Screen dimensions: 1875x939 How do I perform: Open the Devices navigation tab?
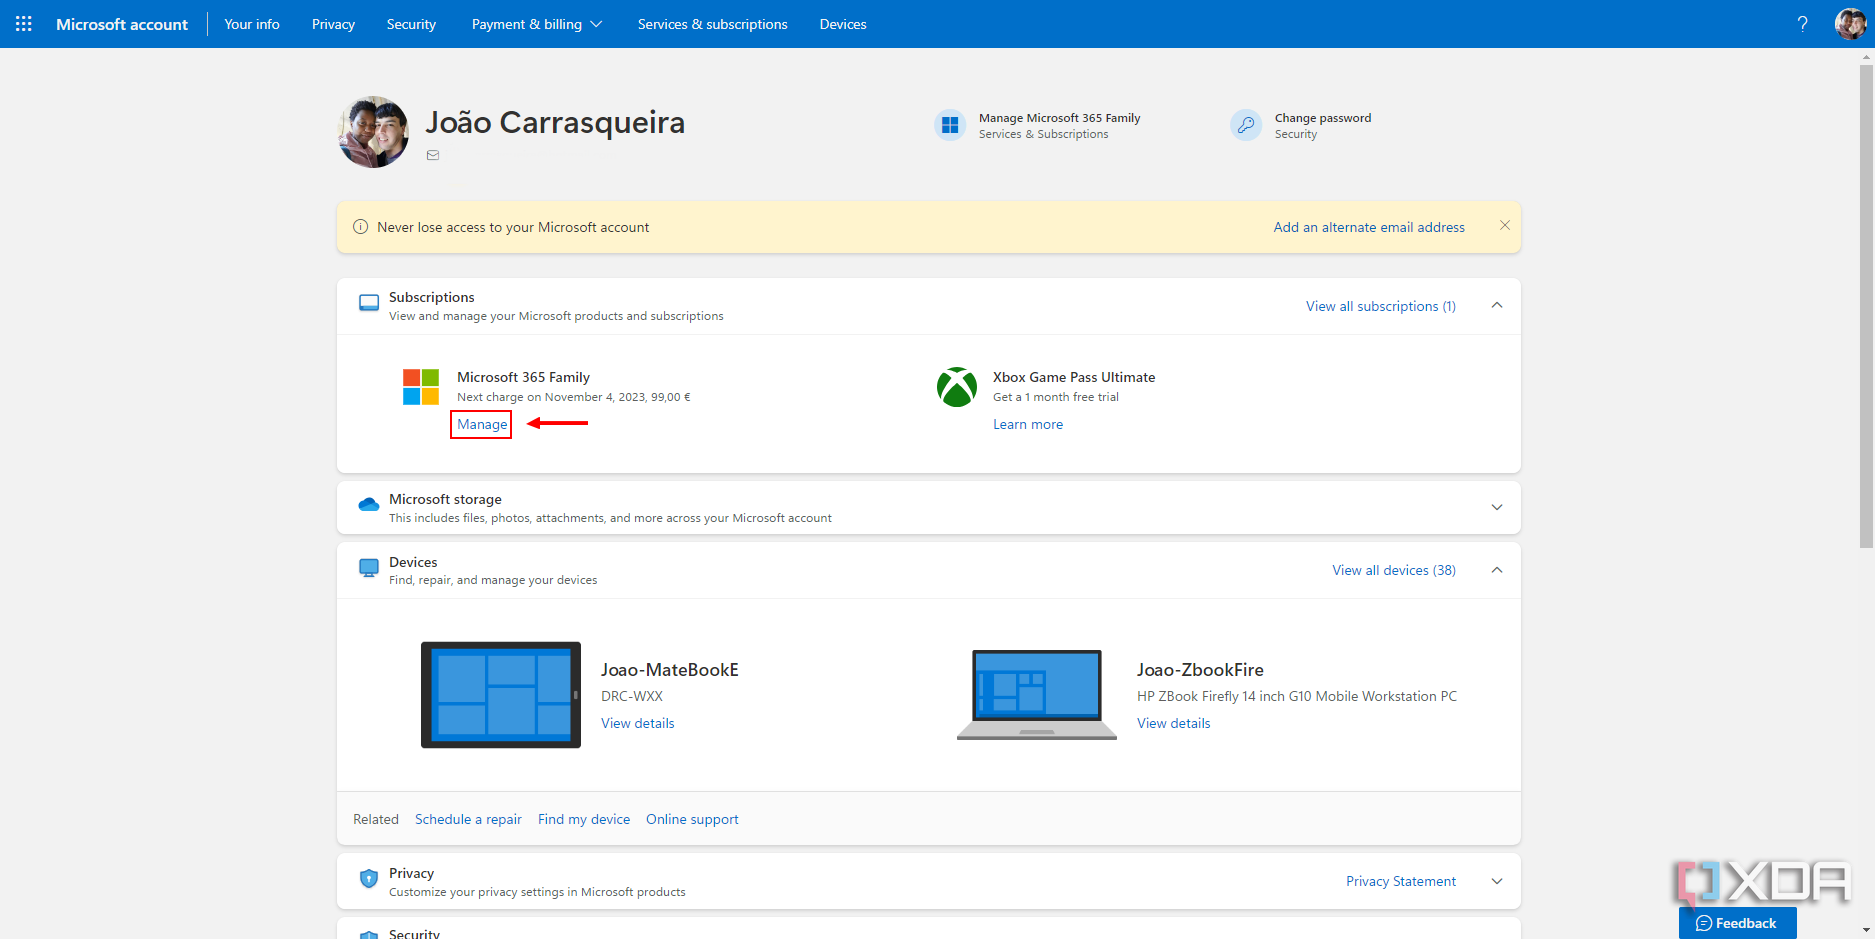843,24
